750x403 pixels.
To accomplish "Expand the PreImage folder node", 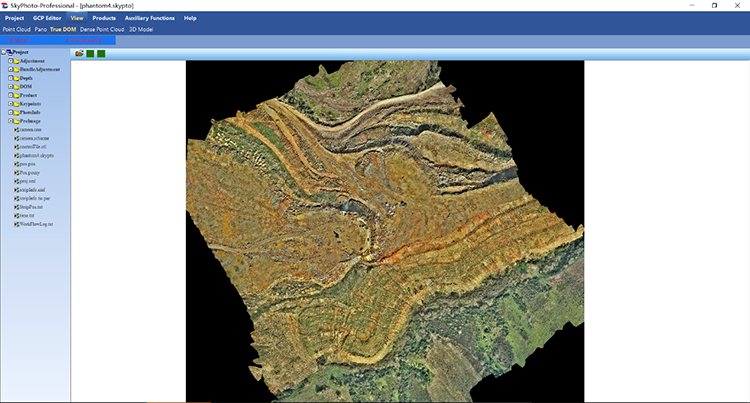I will coord(10,121).
